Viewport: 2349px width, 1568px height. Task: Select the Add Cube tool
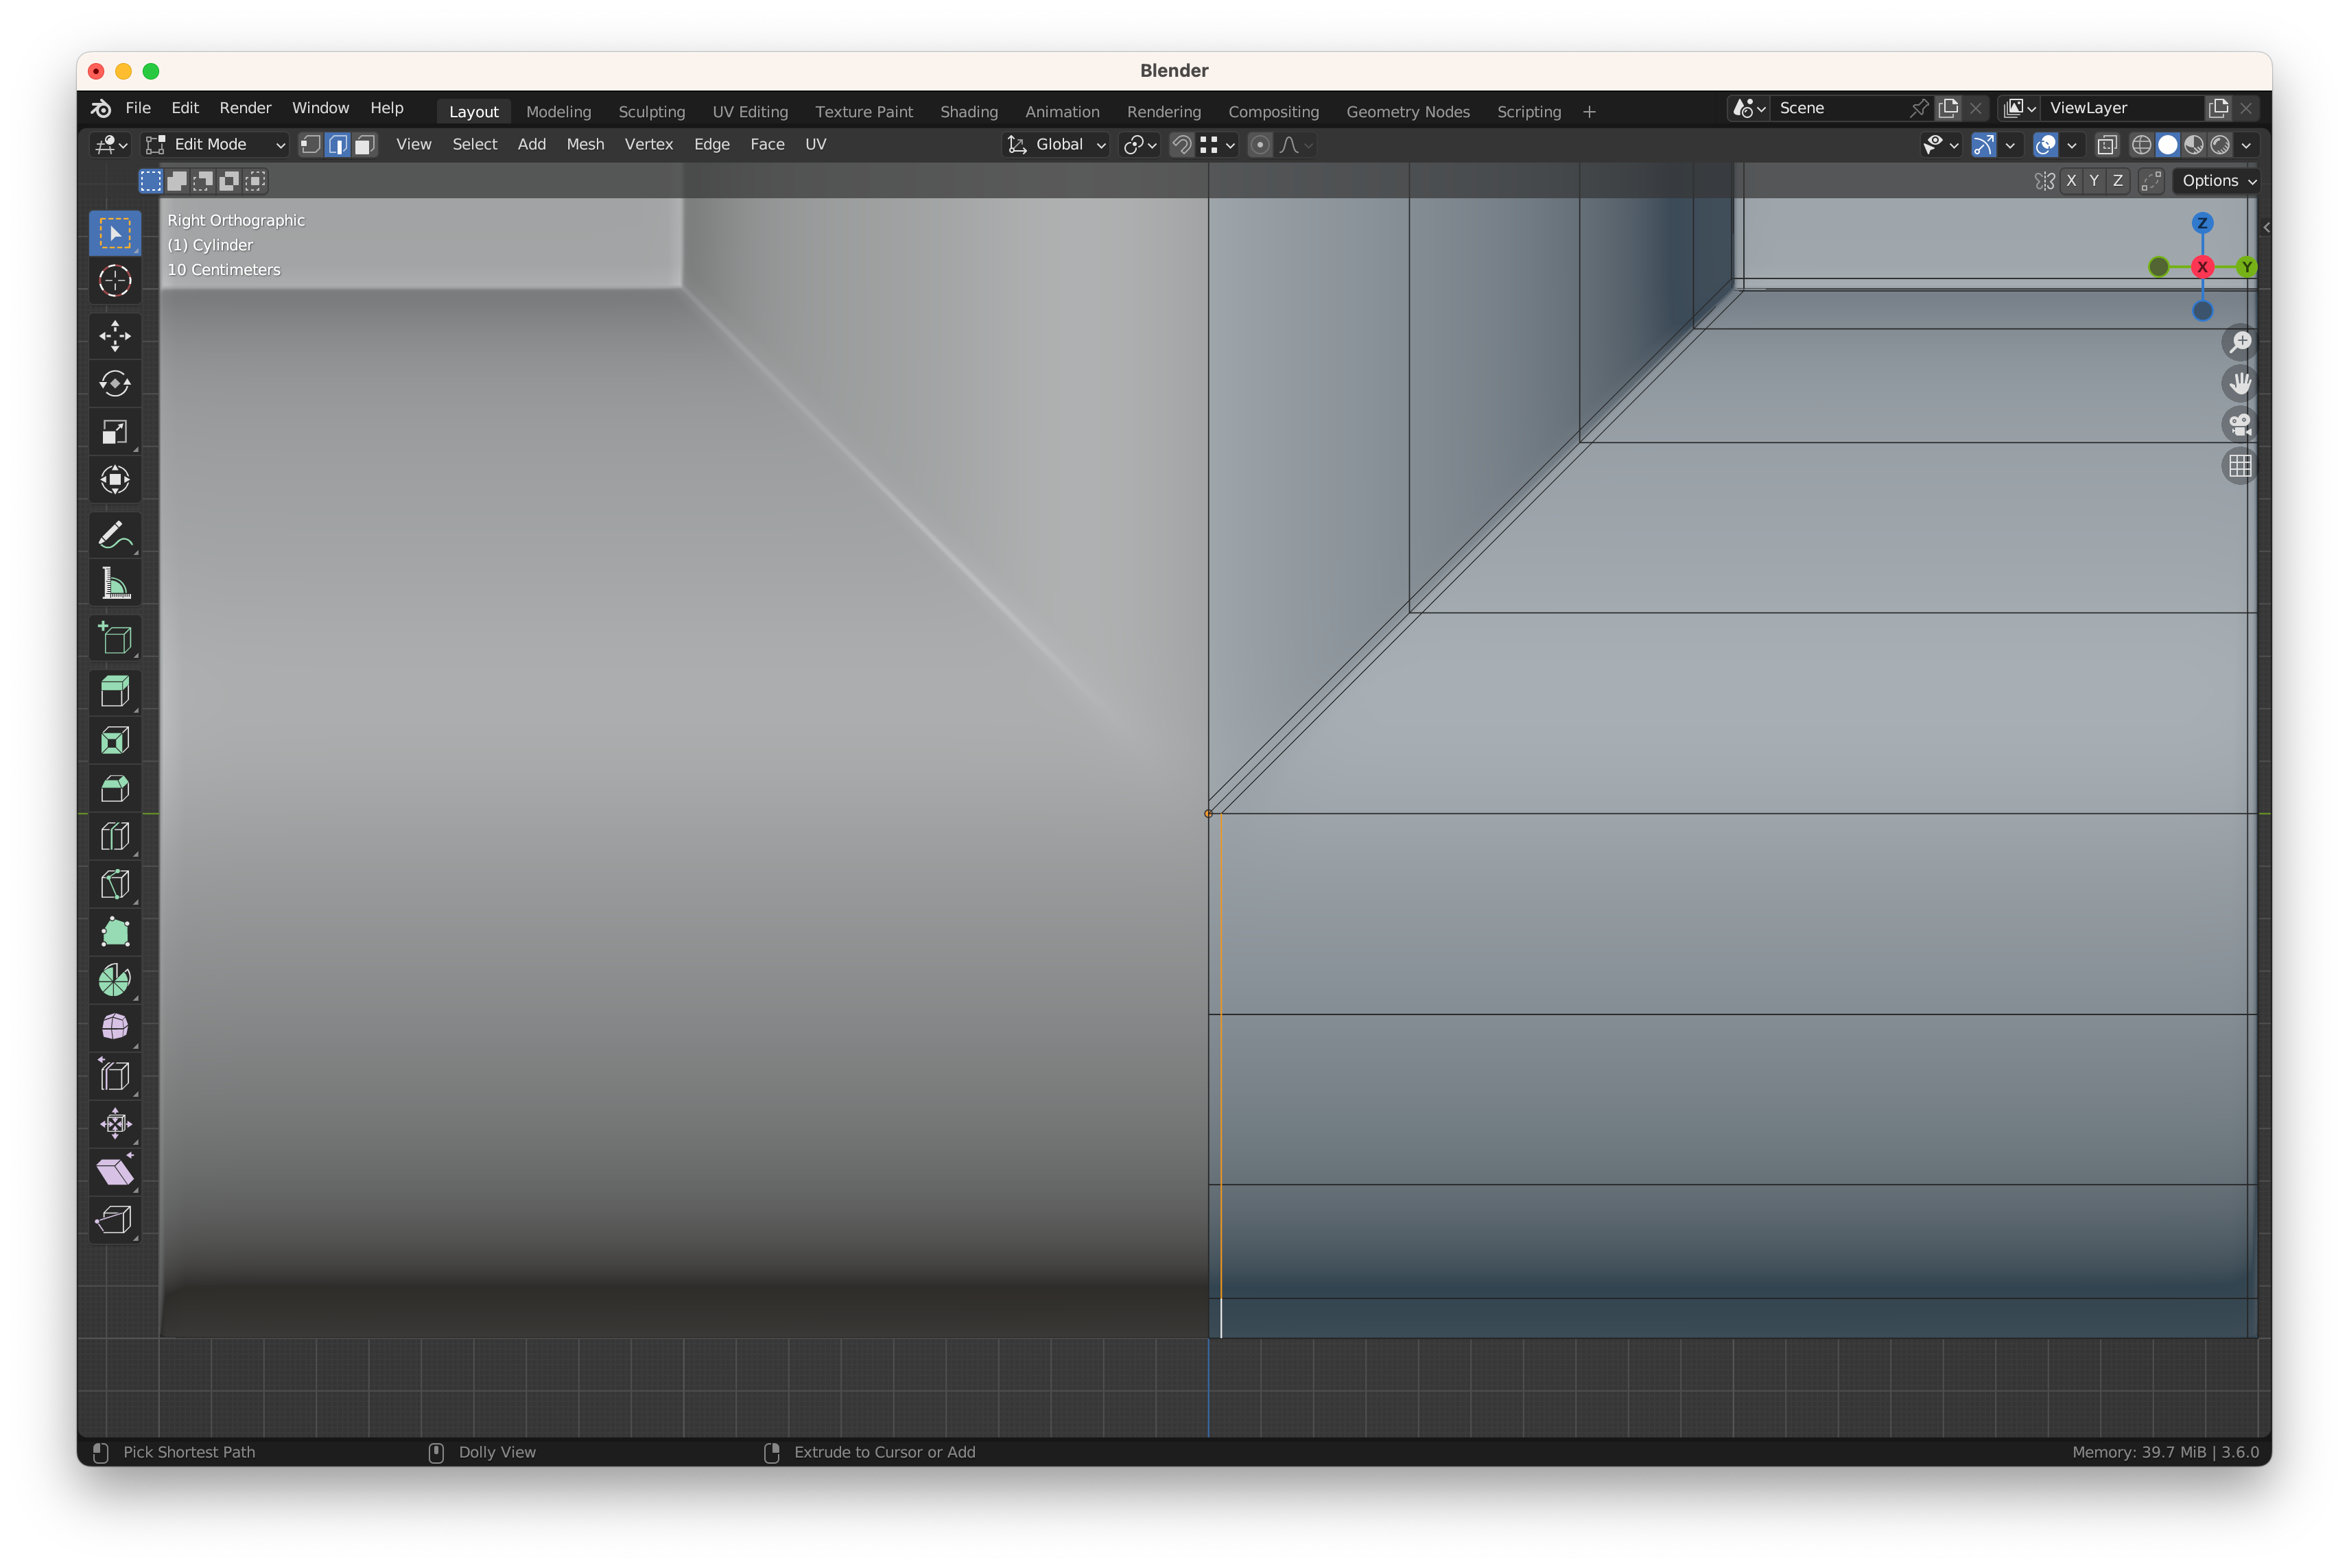(x=115, y=638)
